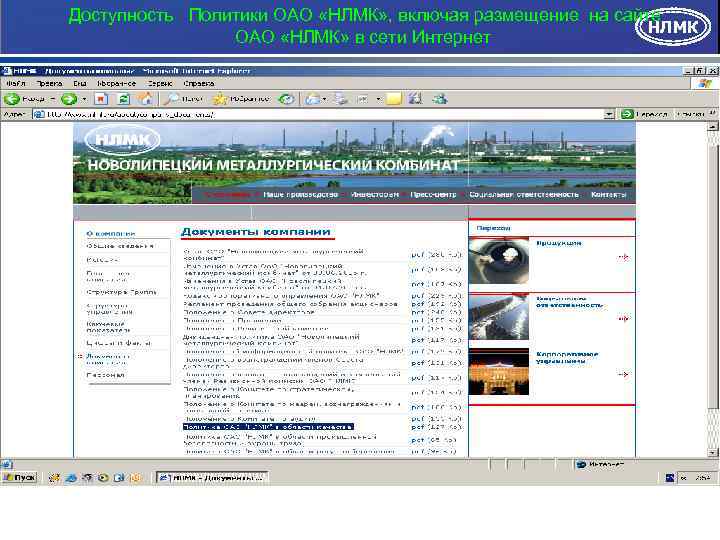Open the Ключевые показатели sidebar link

click(x=109, y=327)
